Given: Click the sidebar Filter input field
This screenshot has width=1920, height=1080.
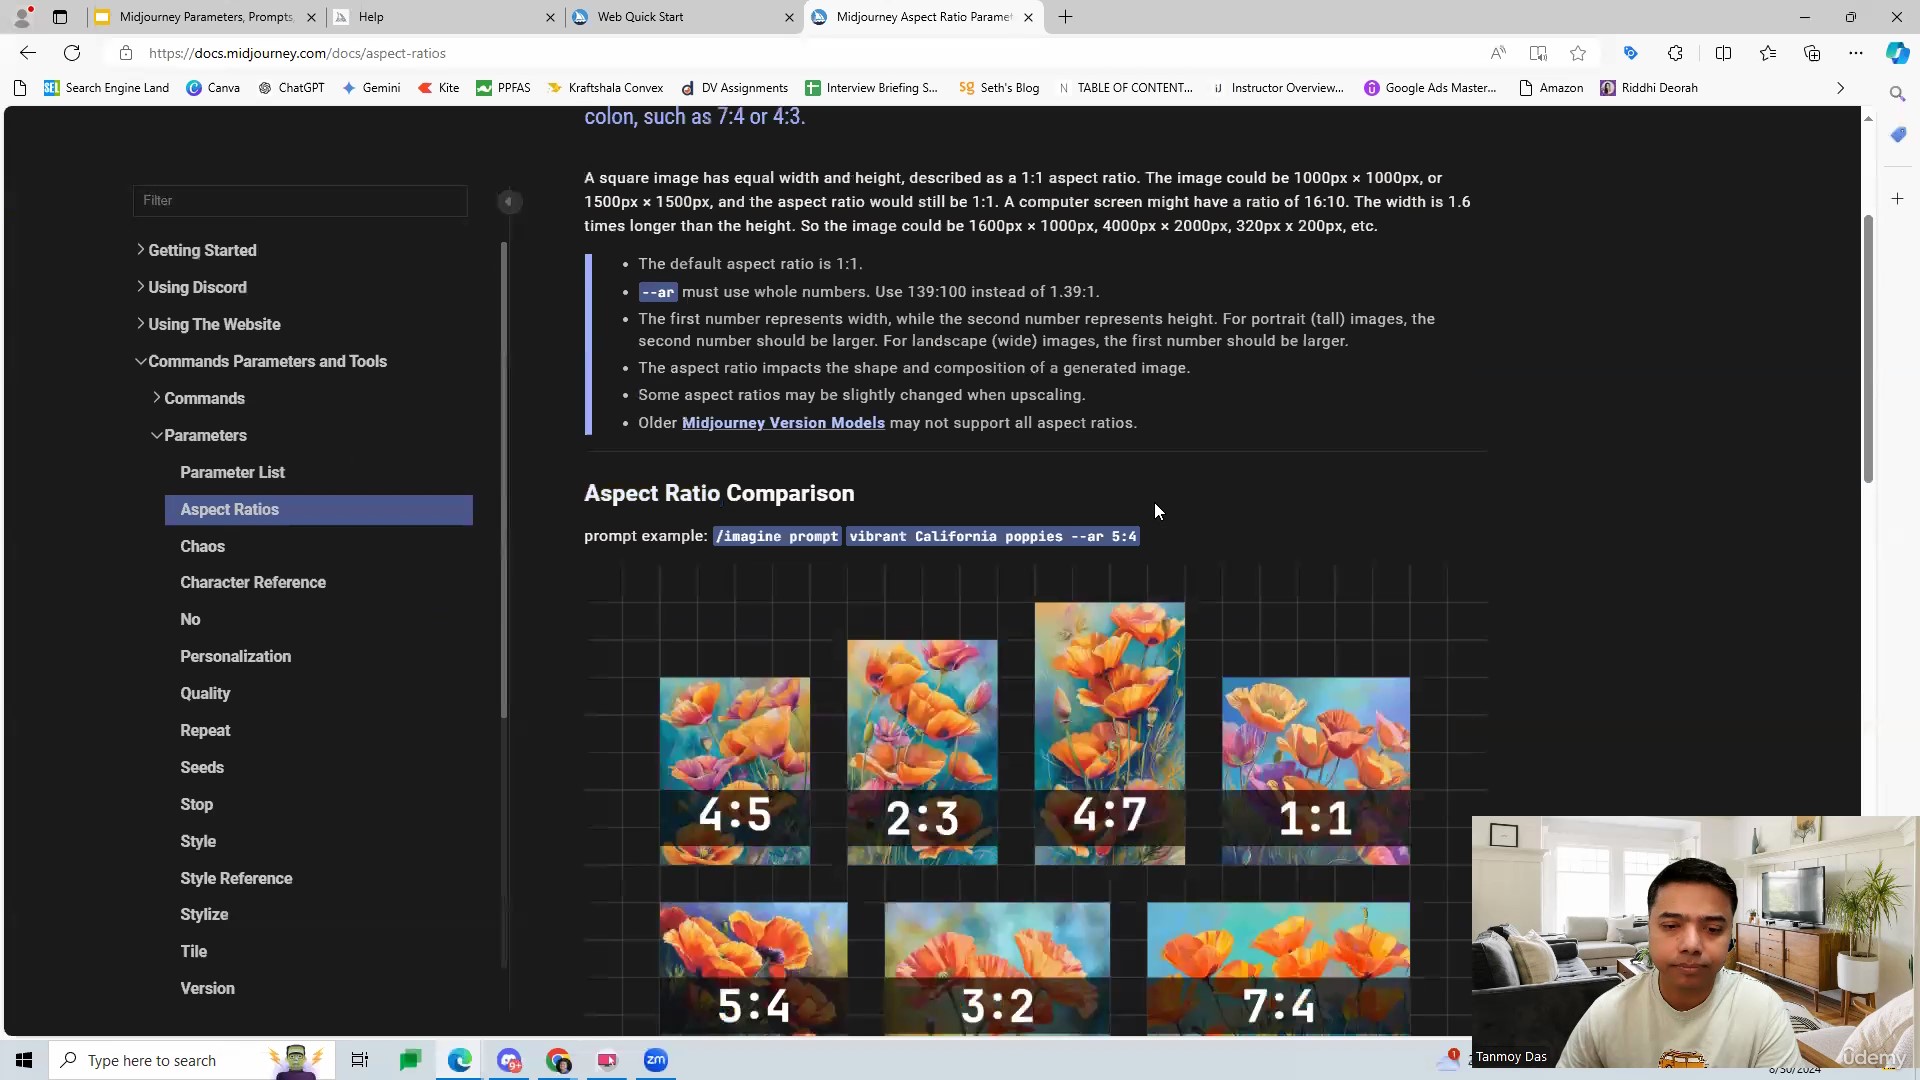Looking at the screenshot, I should click(300, 200).
